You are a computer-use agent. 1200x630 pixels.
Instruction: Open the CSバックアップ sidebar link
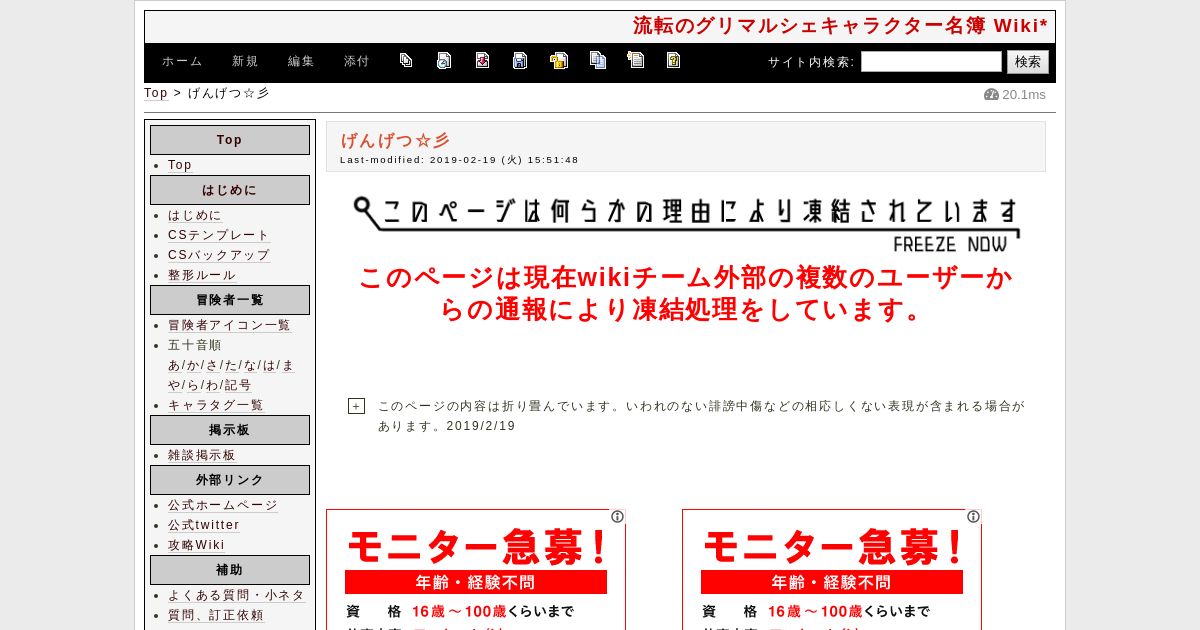click(219, 255)
